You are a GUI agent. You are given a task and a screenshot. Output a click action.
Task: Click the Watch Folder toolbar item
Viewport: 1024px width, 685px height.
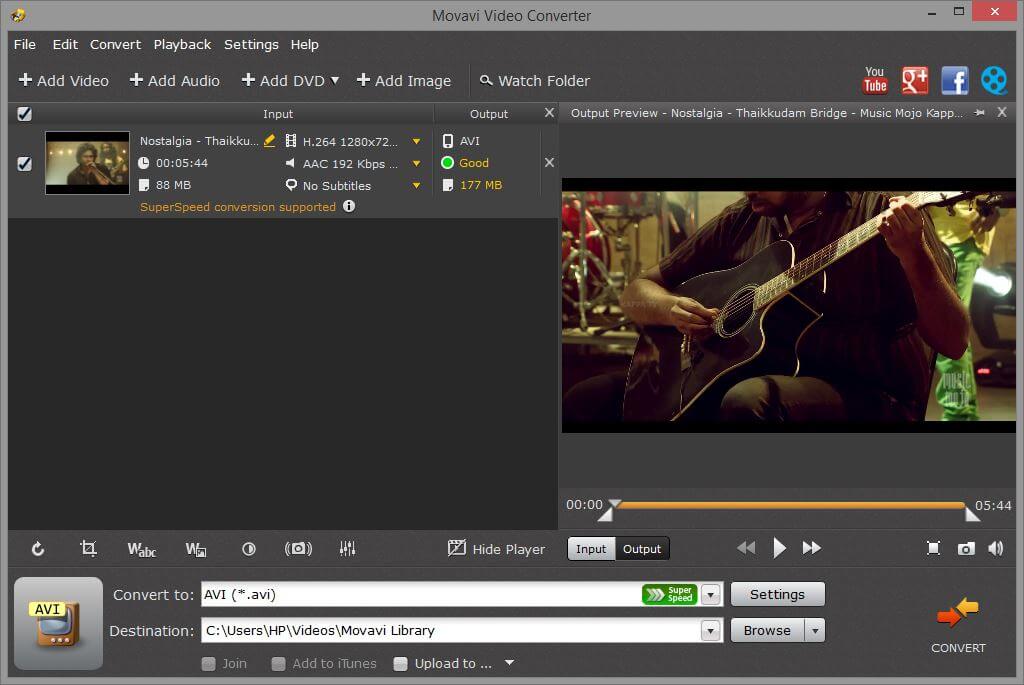[535, 81]
